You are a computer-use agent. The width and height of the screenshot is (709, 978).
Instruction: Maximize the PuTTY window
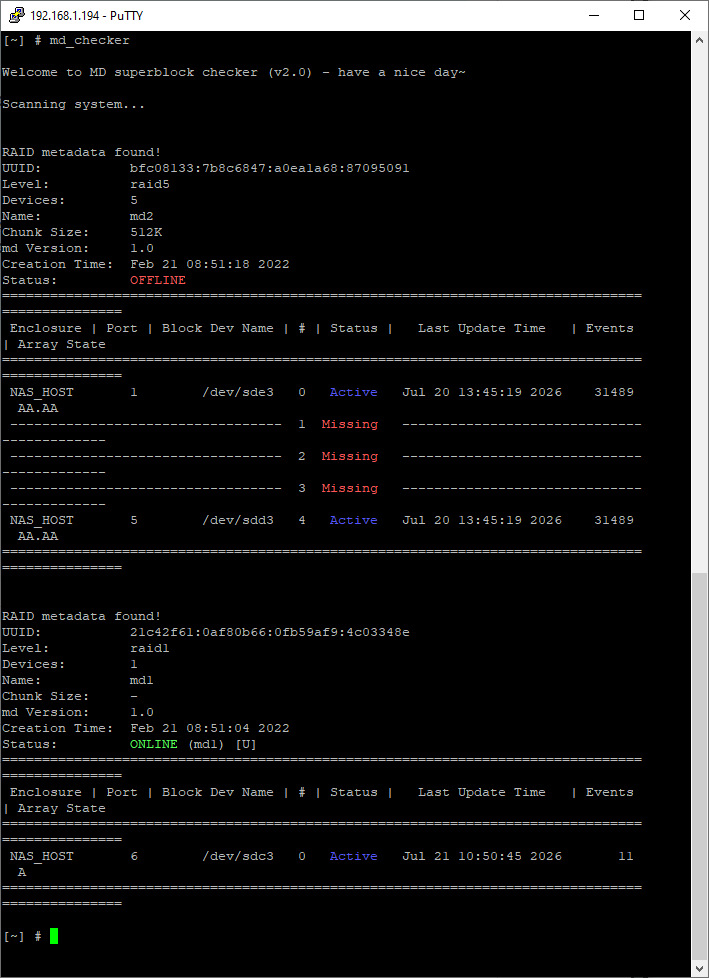[639, 15]
